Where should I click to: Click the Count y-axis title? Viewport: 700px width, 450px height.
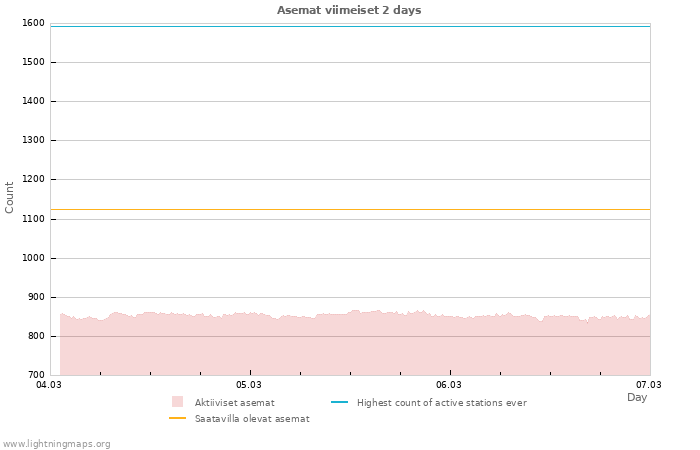point(10,197)
